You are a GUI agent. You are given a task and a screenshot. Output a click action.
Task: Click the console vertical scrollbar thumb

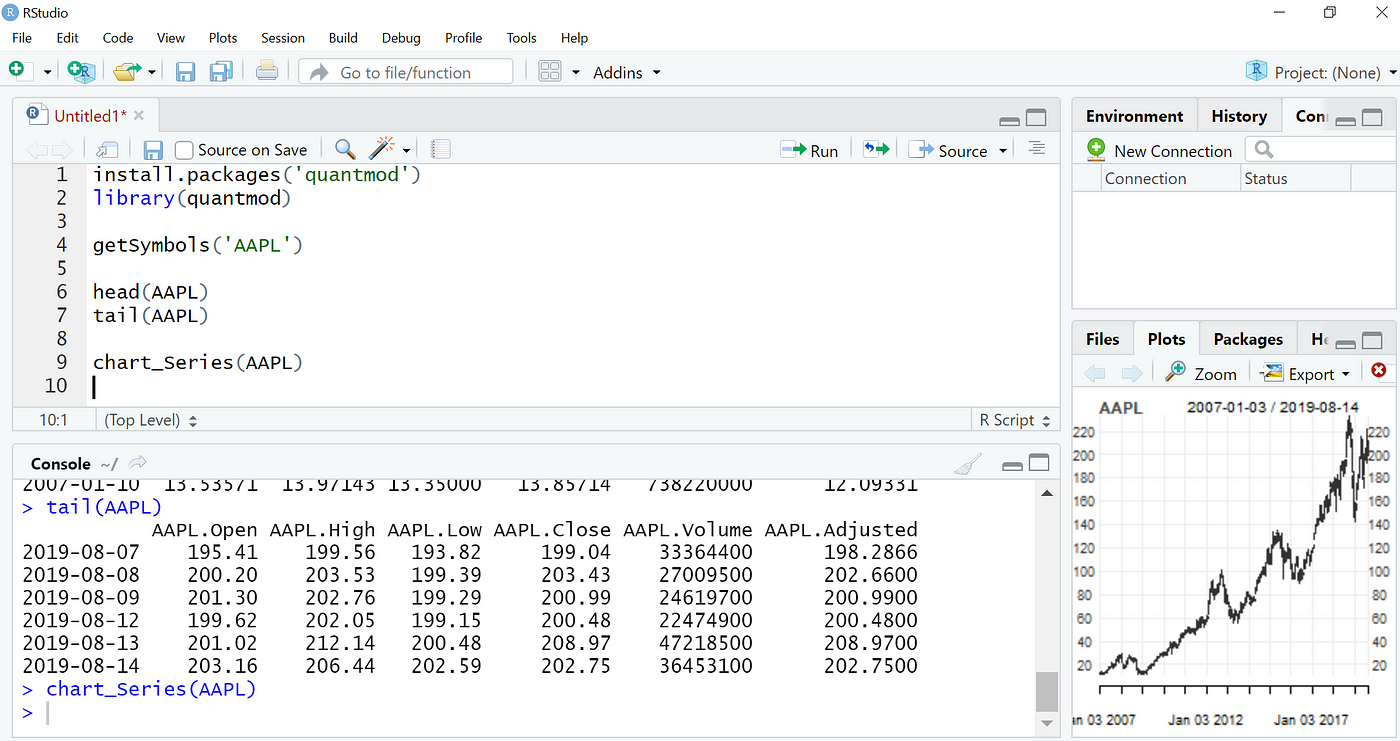tap(1046, 690)
